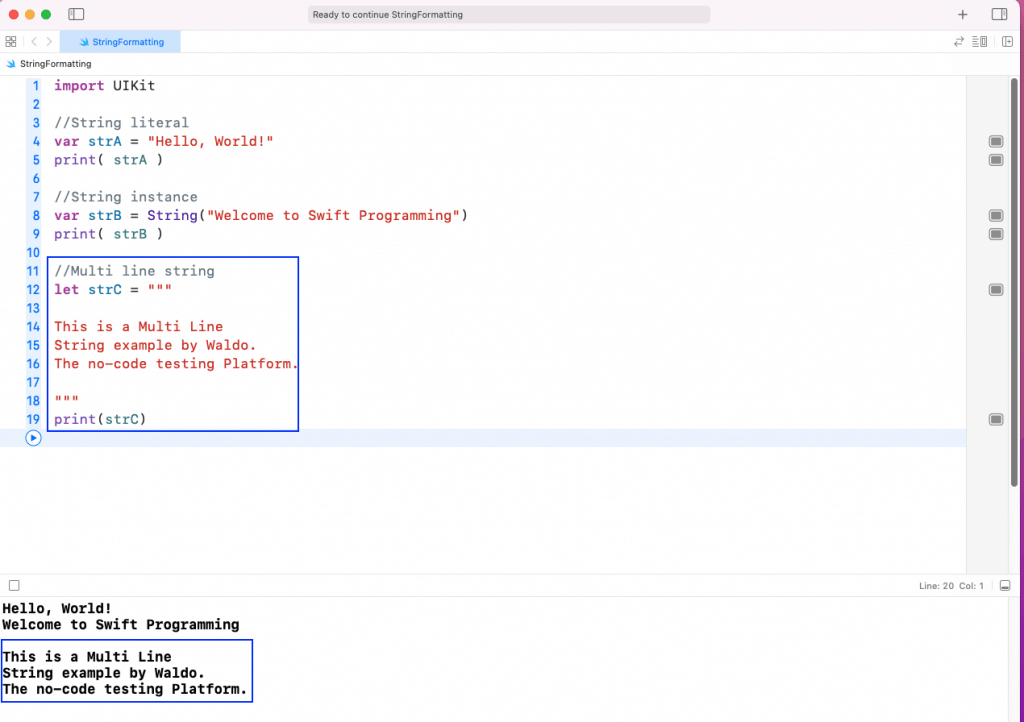Go back in editor history

tap(33, 42)
